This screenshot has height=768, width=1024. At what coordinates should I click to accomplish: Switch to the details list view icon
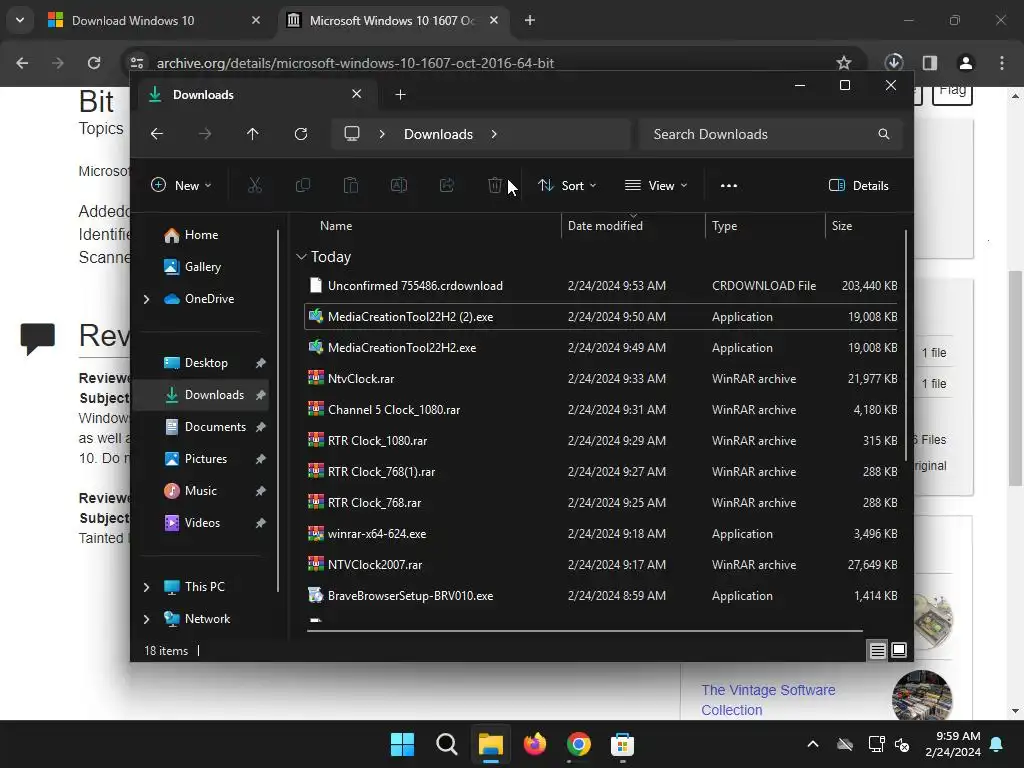coord(877,650)
